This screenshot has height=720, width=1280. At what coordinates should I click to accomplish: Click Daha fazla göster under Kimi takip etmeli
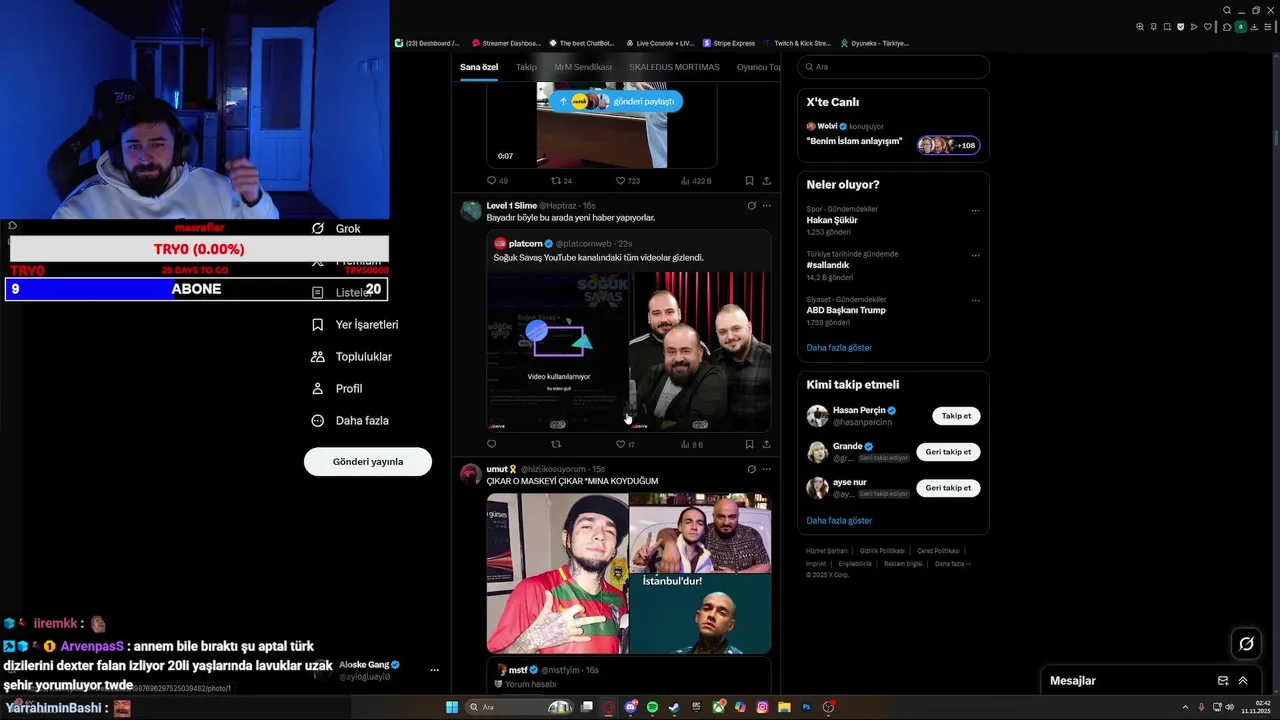[839, 521]
